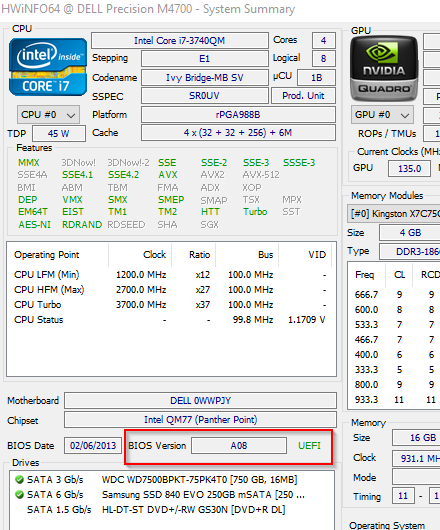Screen dimensions: 440x530
Task: Click the Freq column header in memory timings
Action: (367, 275)
